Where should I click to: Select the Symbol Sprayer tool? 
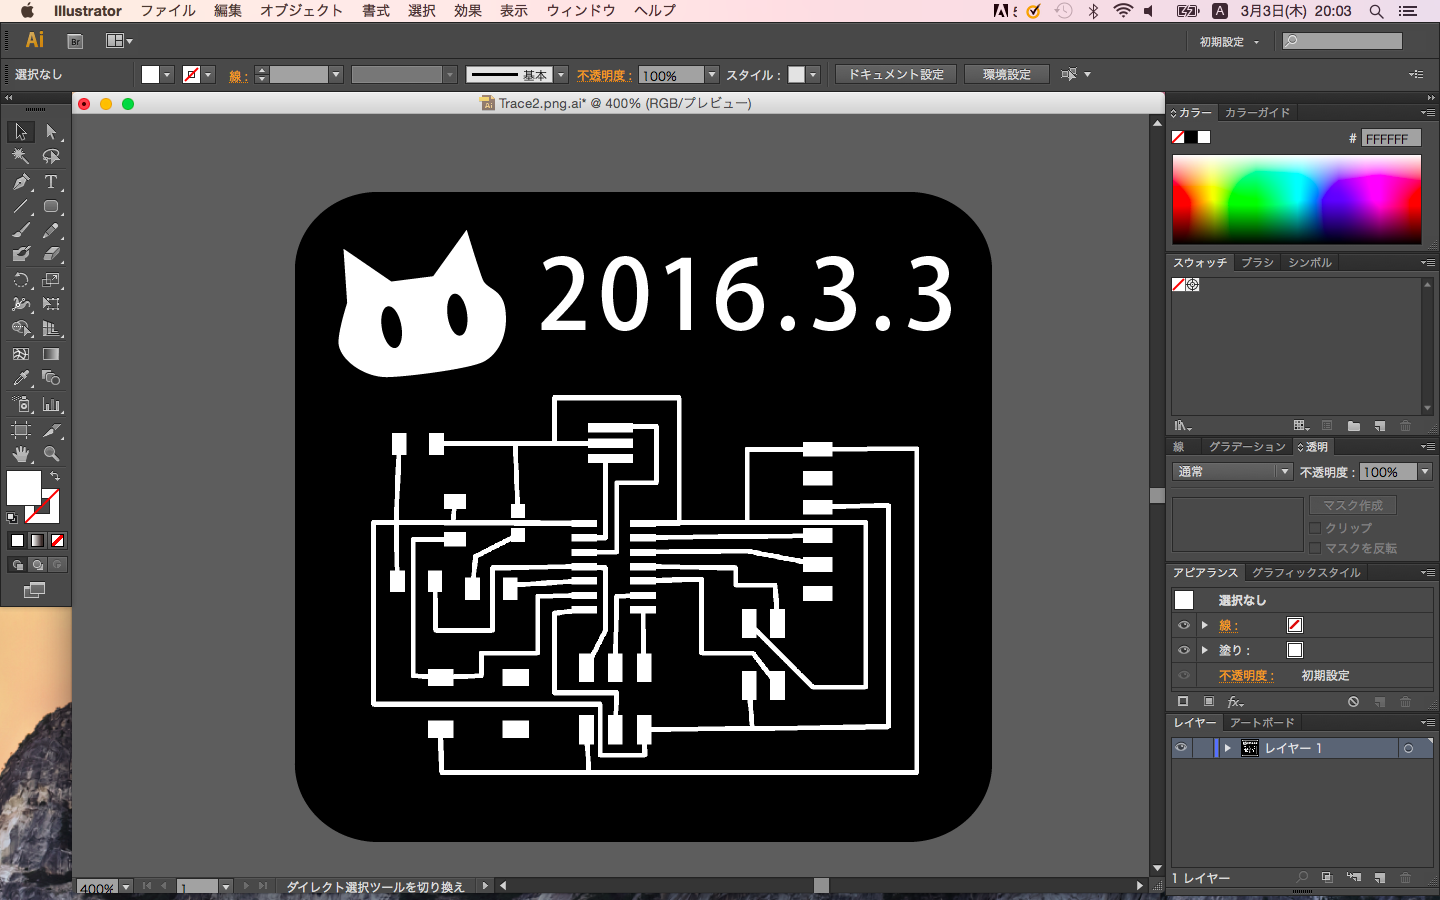pos(20,404)
